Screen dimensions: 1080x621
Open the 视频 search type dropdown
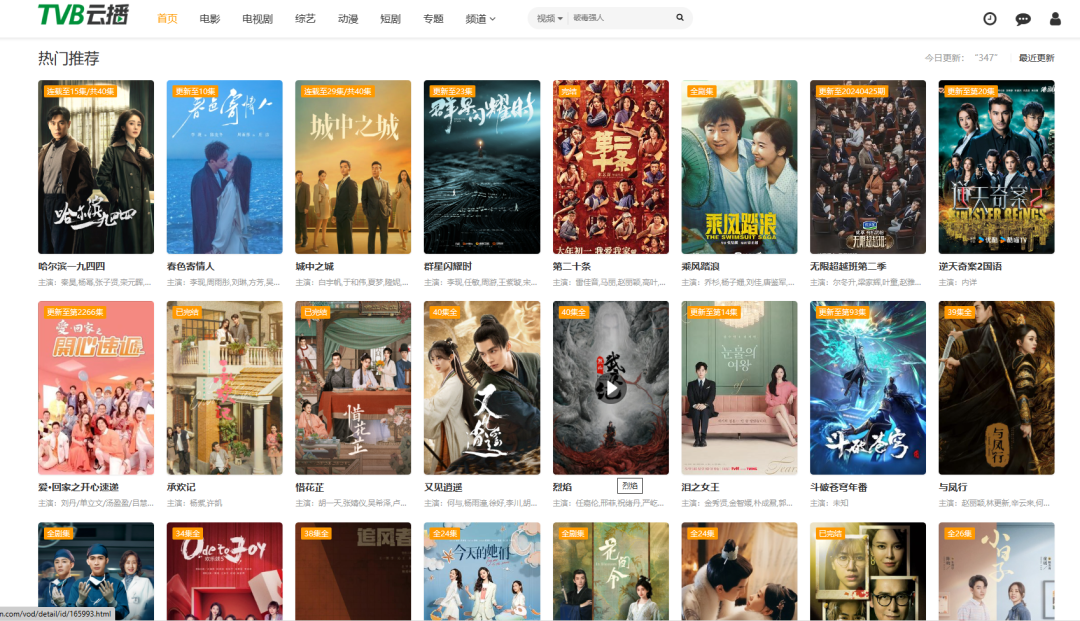(x=550, y=18)
